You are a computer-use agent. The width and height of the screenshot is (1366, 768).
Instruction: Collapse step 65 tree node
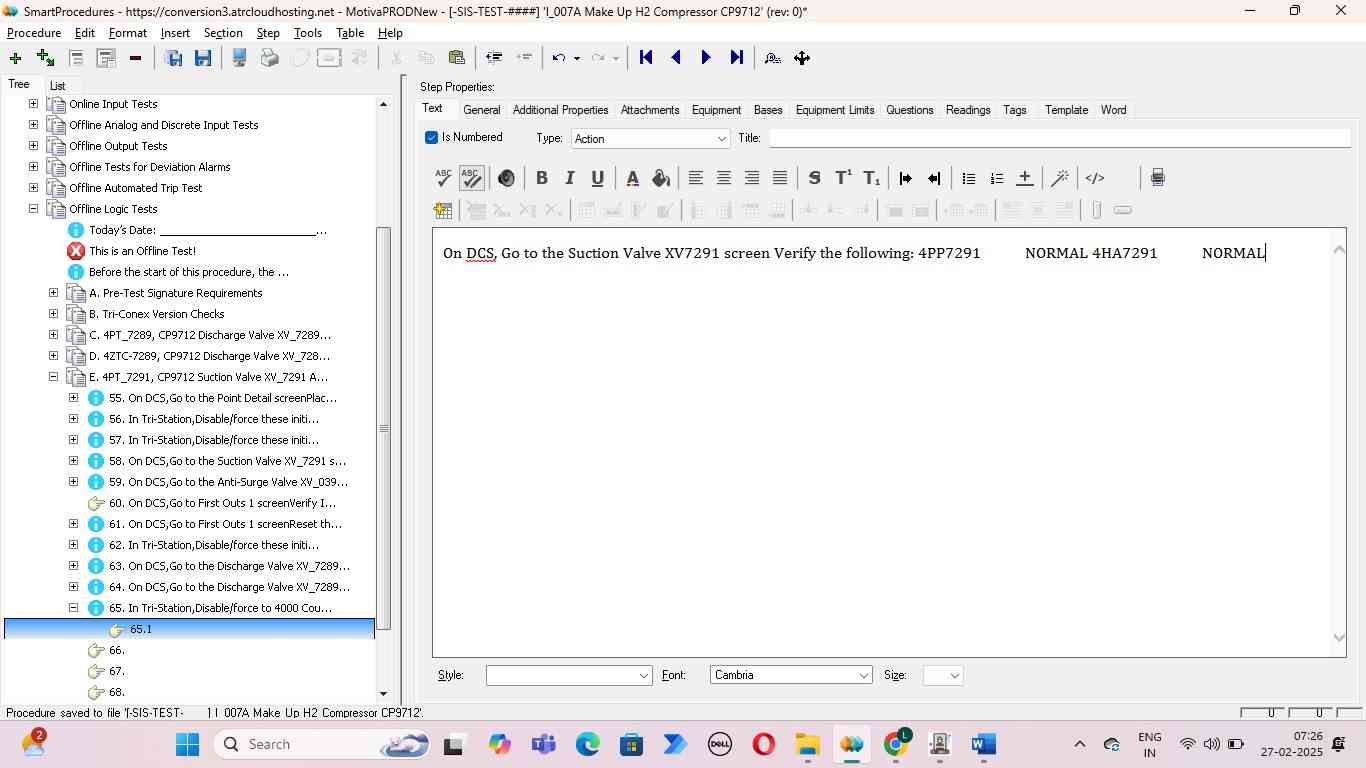(x=73, y=608)
